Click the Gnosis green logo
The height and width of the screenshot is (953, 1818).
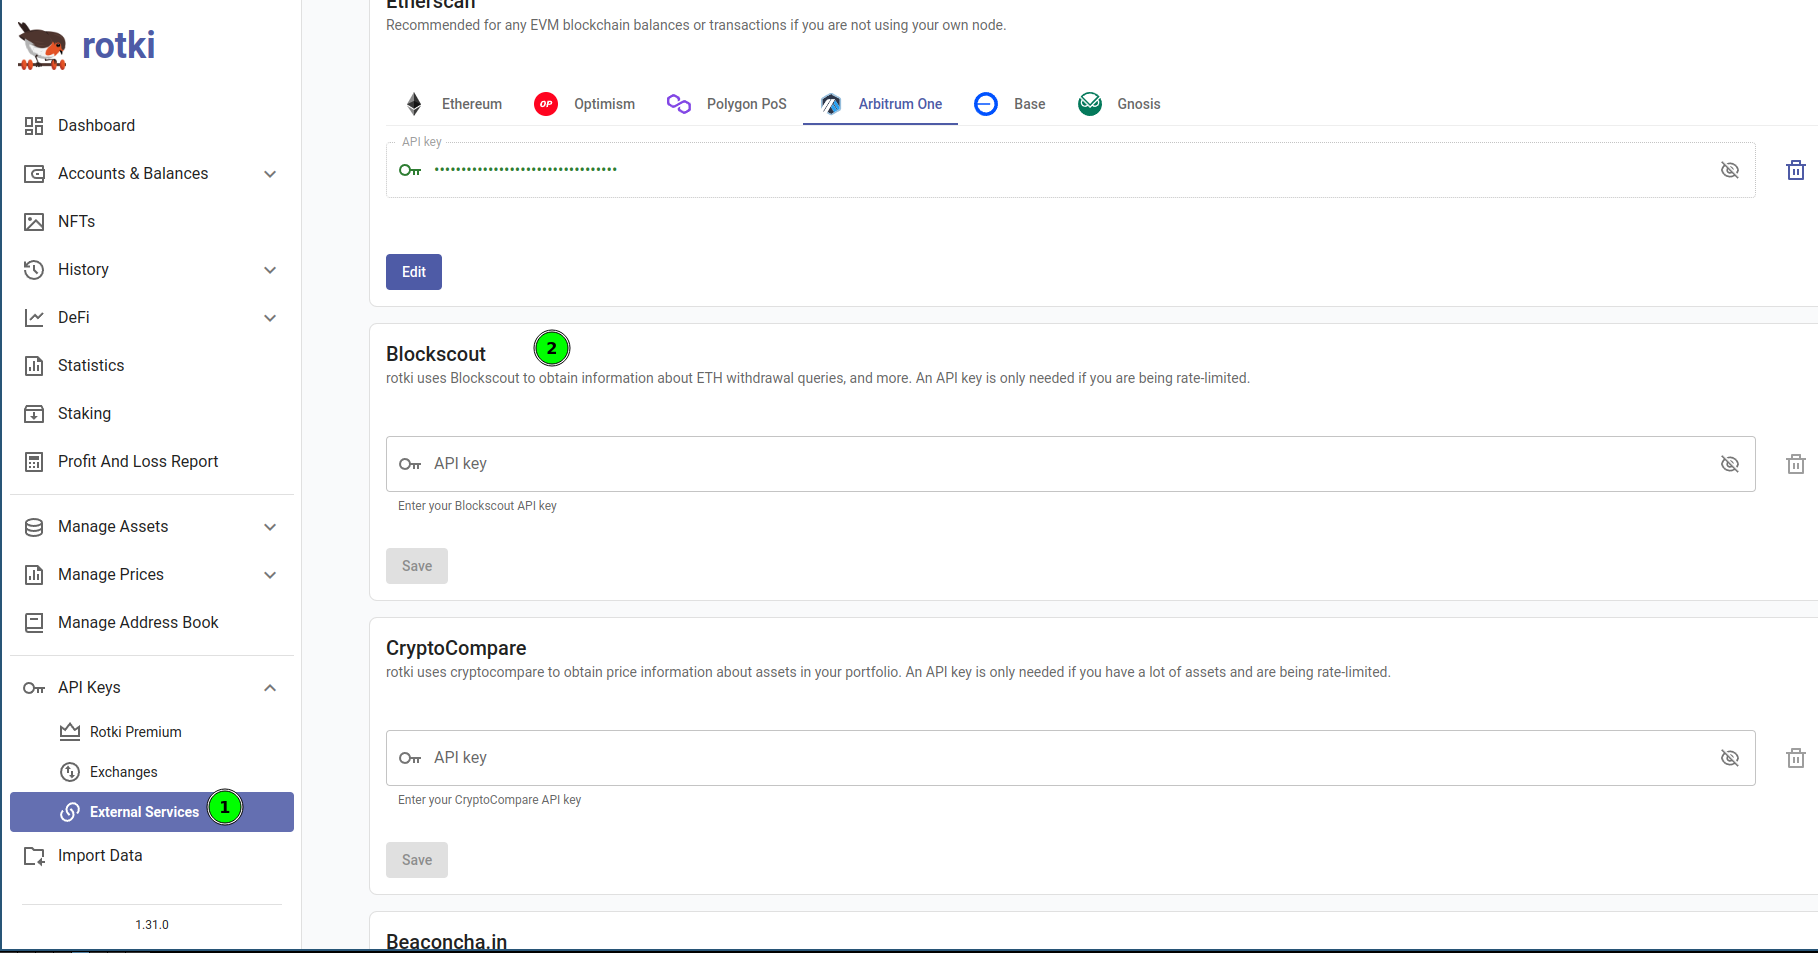(1090, 104)
